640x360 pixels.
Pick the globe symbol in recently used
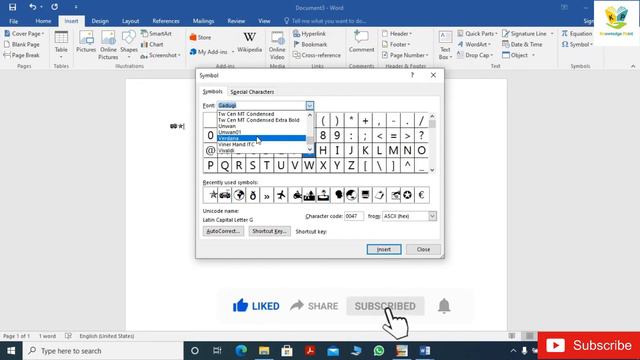[x=239, y=195]
